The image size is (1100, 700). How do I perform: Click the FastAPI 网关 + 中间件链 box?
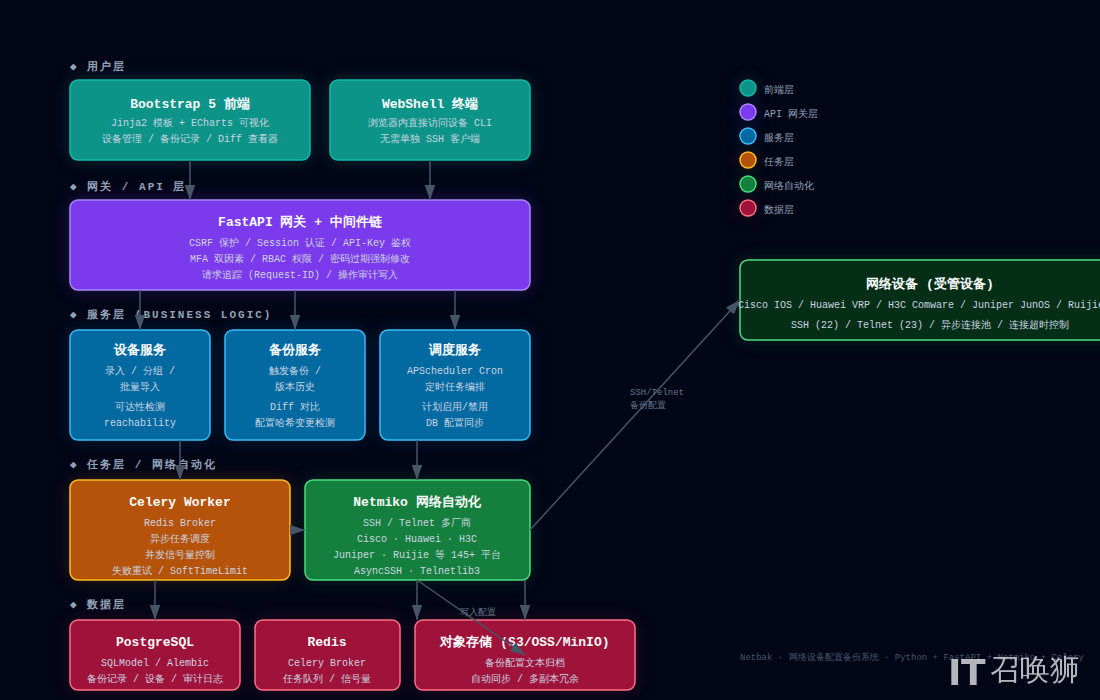pyautogui.click(x=300, y=245)
